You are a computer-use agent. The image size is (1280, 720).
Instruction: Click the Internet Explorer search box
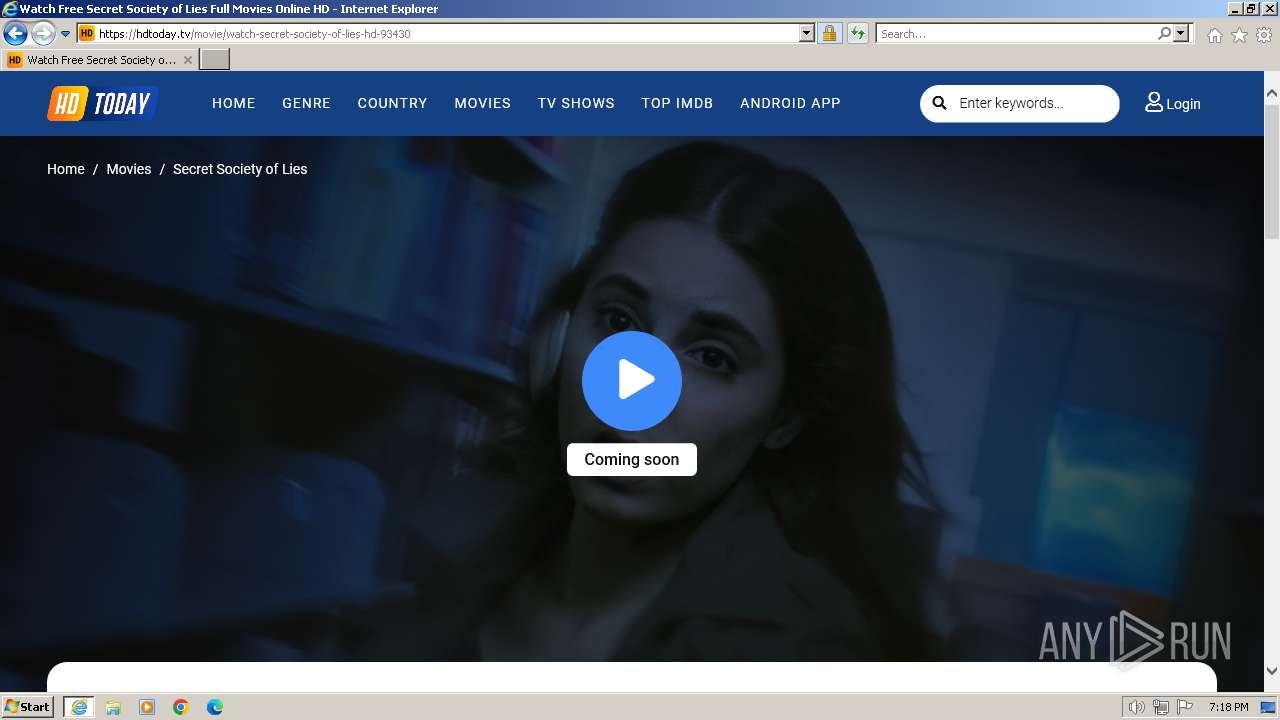click(1015, 33)
